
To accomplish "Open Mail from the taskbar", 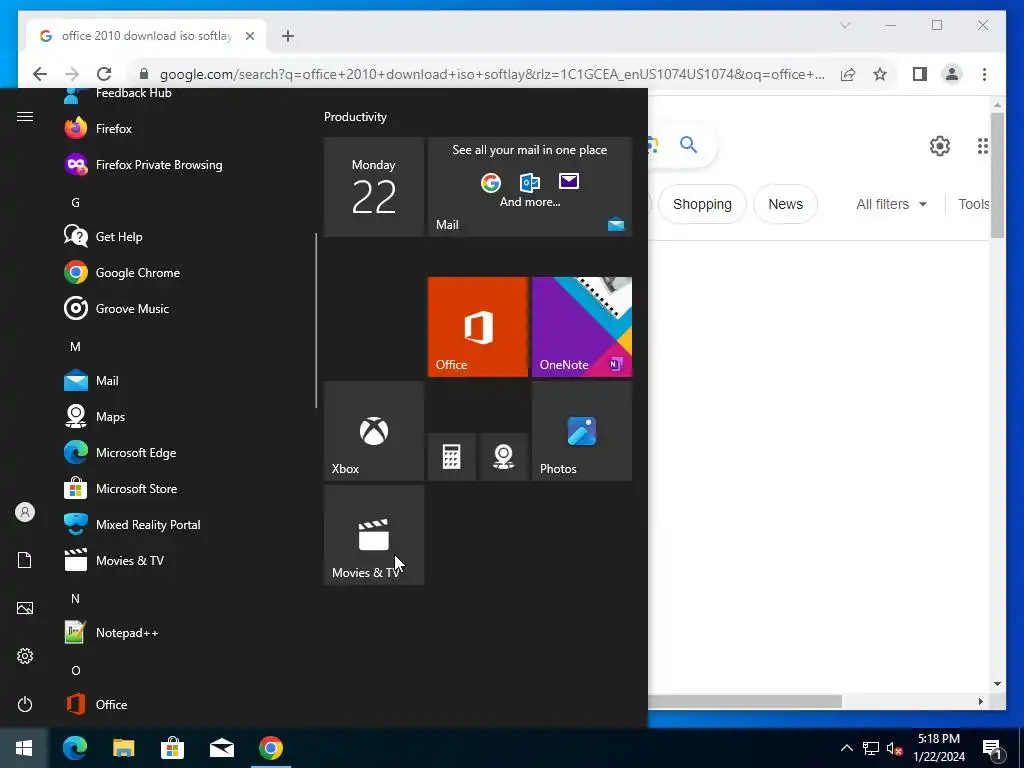I will pos(222,748).
